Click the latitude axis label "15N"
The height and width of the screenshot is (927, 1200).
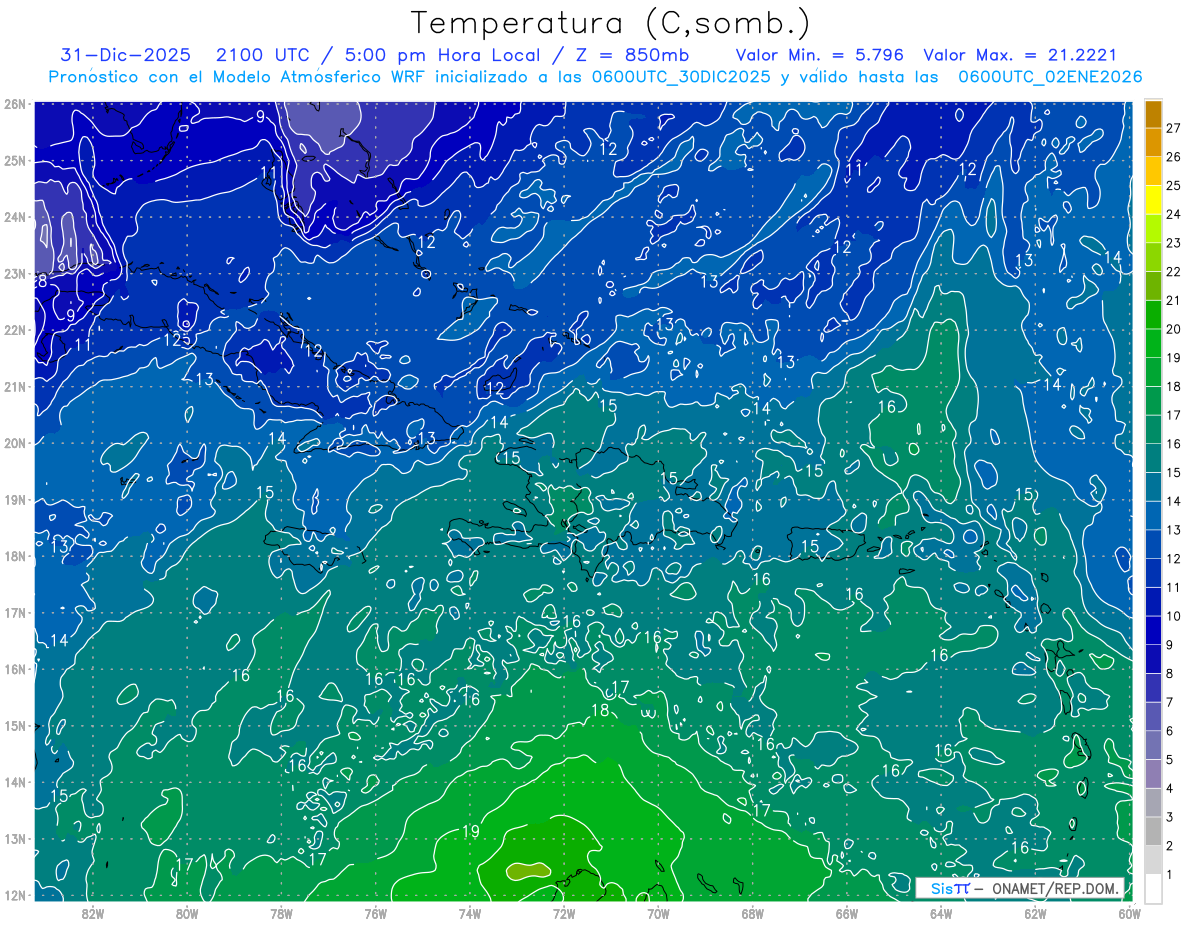click(x=14, y=726)
